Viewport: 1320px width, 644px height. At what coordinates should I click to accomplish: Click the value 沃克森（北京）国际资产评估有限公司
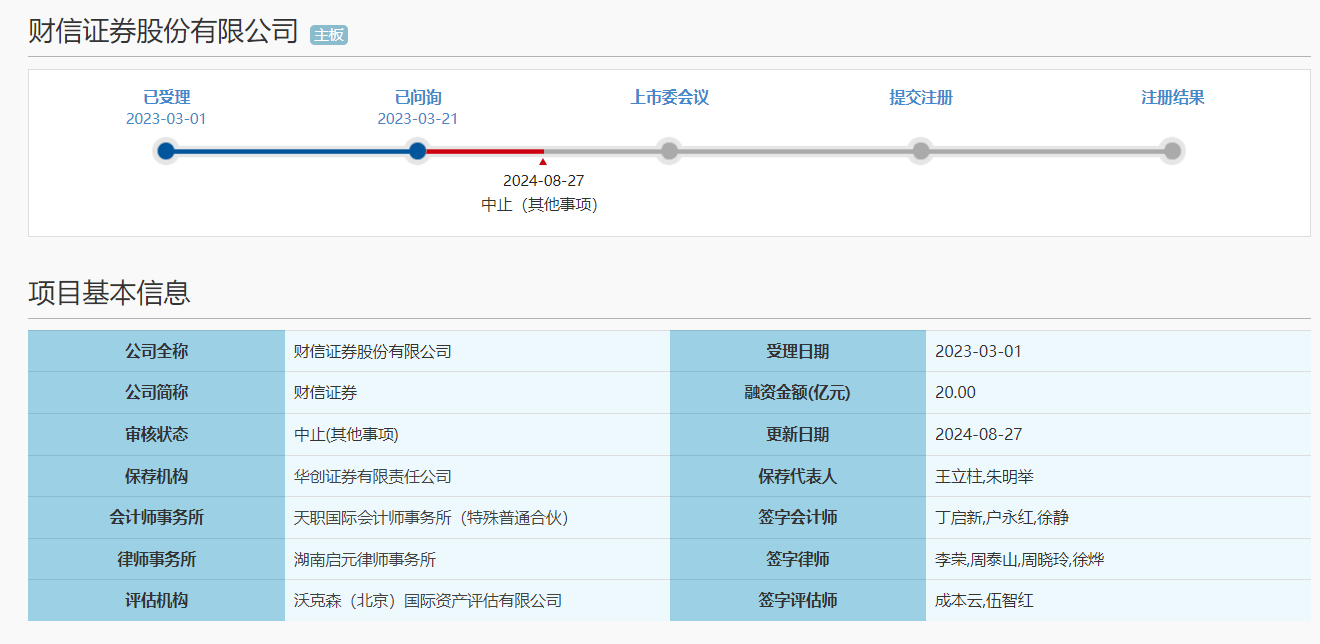click(x=428, y=600)
